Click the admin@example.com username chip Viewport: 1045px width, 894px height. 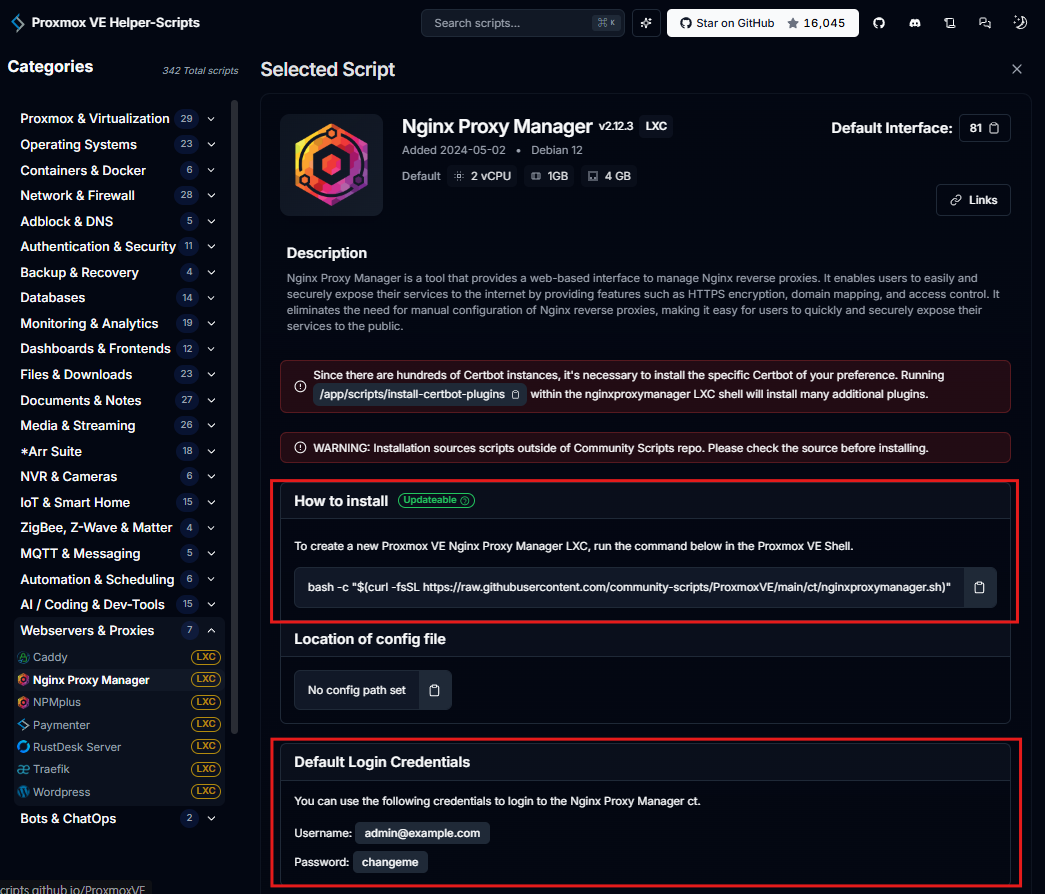point(422,833)
